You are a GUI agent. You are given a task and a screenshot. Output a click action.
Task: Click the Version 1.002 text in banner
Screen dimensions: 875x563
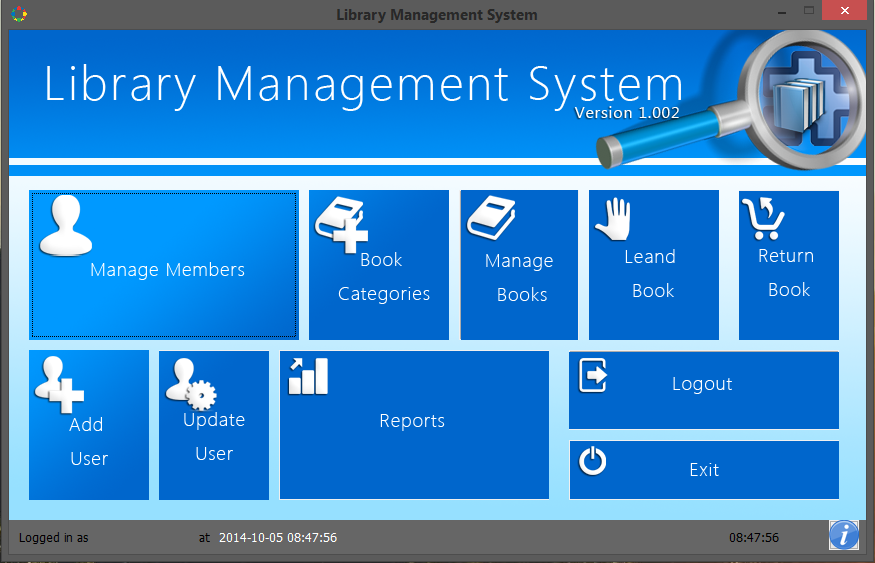[x=627, y=113]
